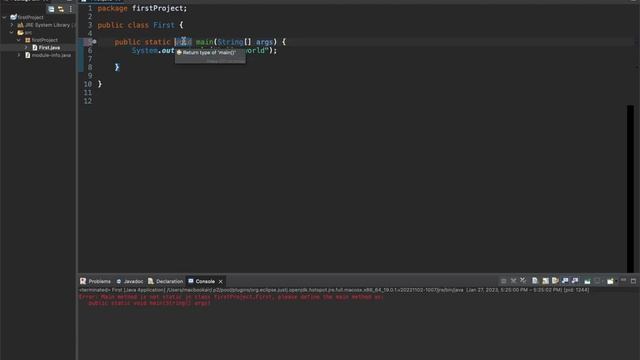Toggle Link with Editor icon
The width and height of the screenshot is (640, 360).
61,9
